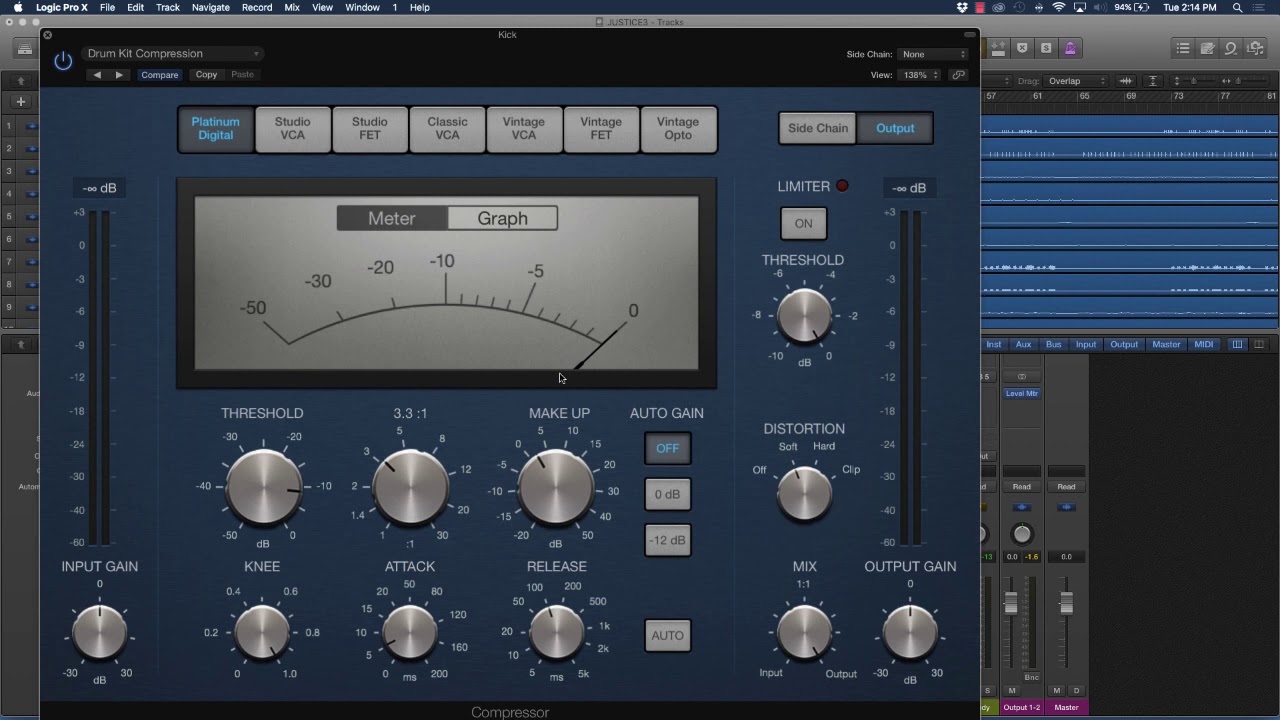Viewport: 1280px width, 720px height.
Task: Toggle the Compare button
Action: pos(159,75)
